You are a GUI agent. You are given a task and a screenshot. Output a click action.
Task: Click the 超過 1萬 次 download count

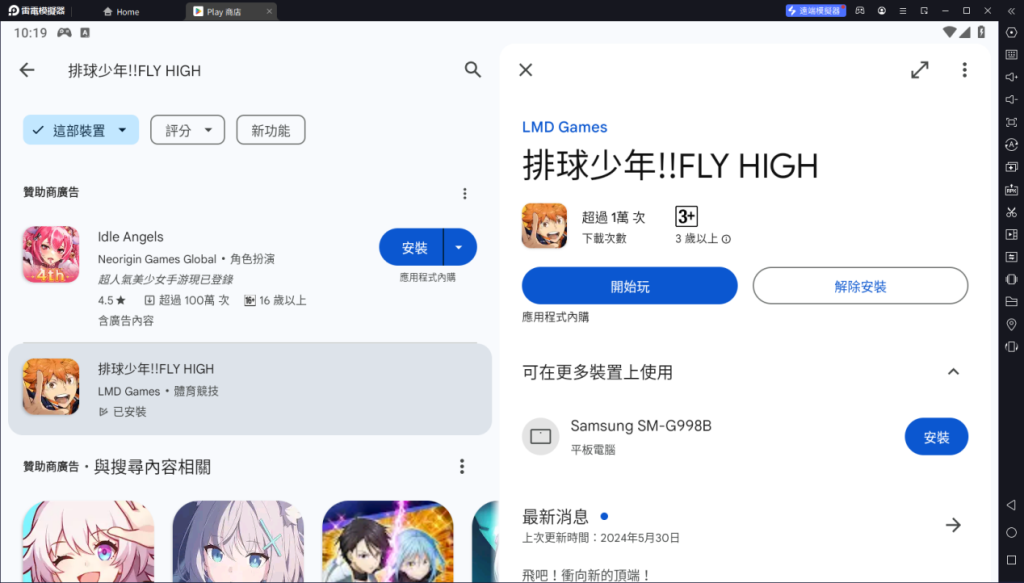pos(613,218)
